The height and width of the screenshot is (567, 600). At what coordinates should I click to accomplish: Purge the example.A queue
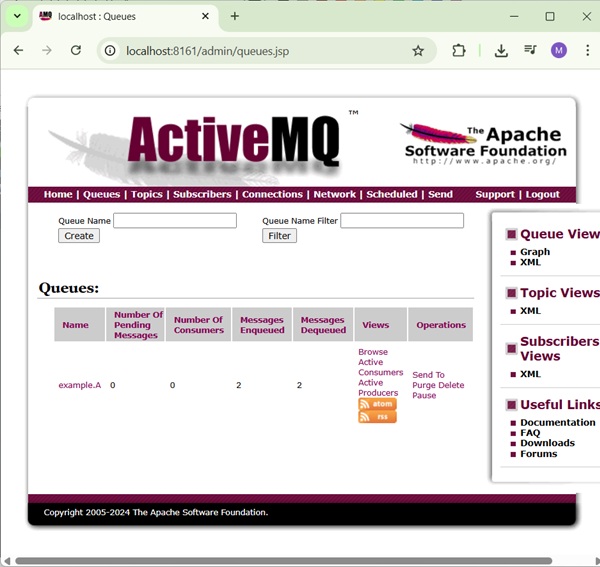[424, 385]
